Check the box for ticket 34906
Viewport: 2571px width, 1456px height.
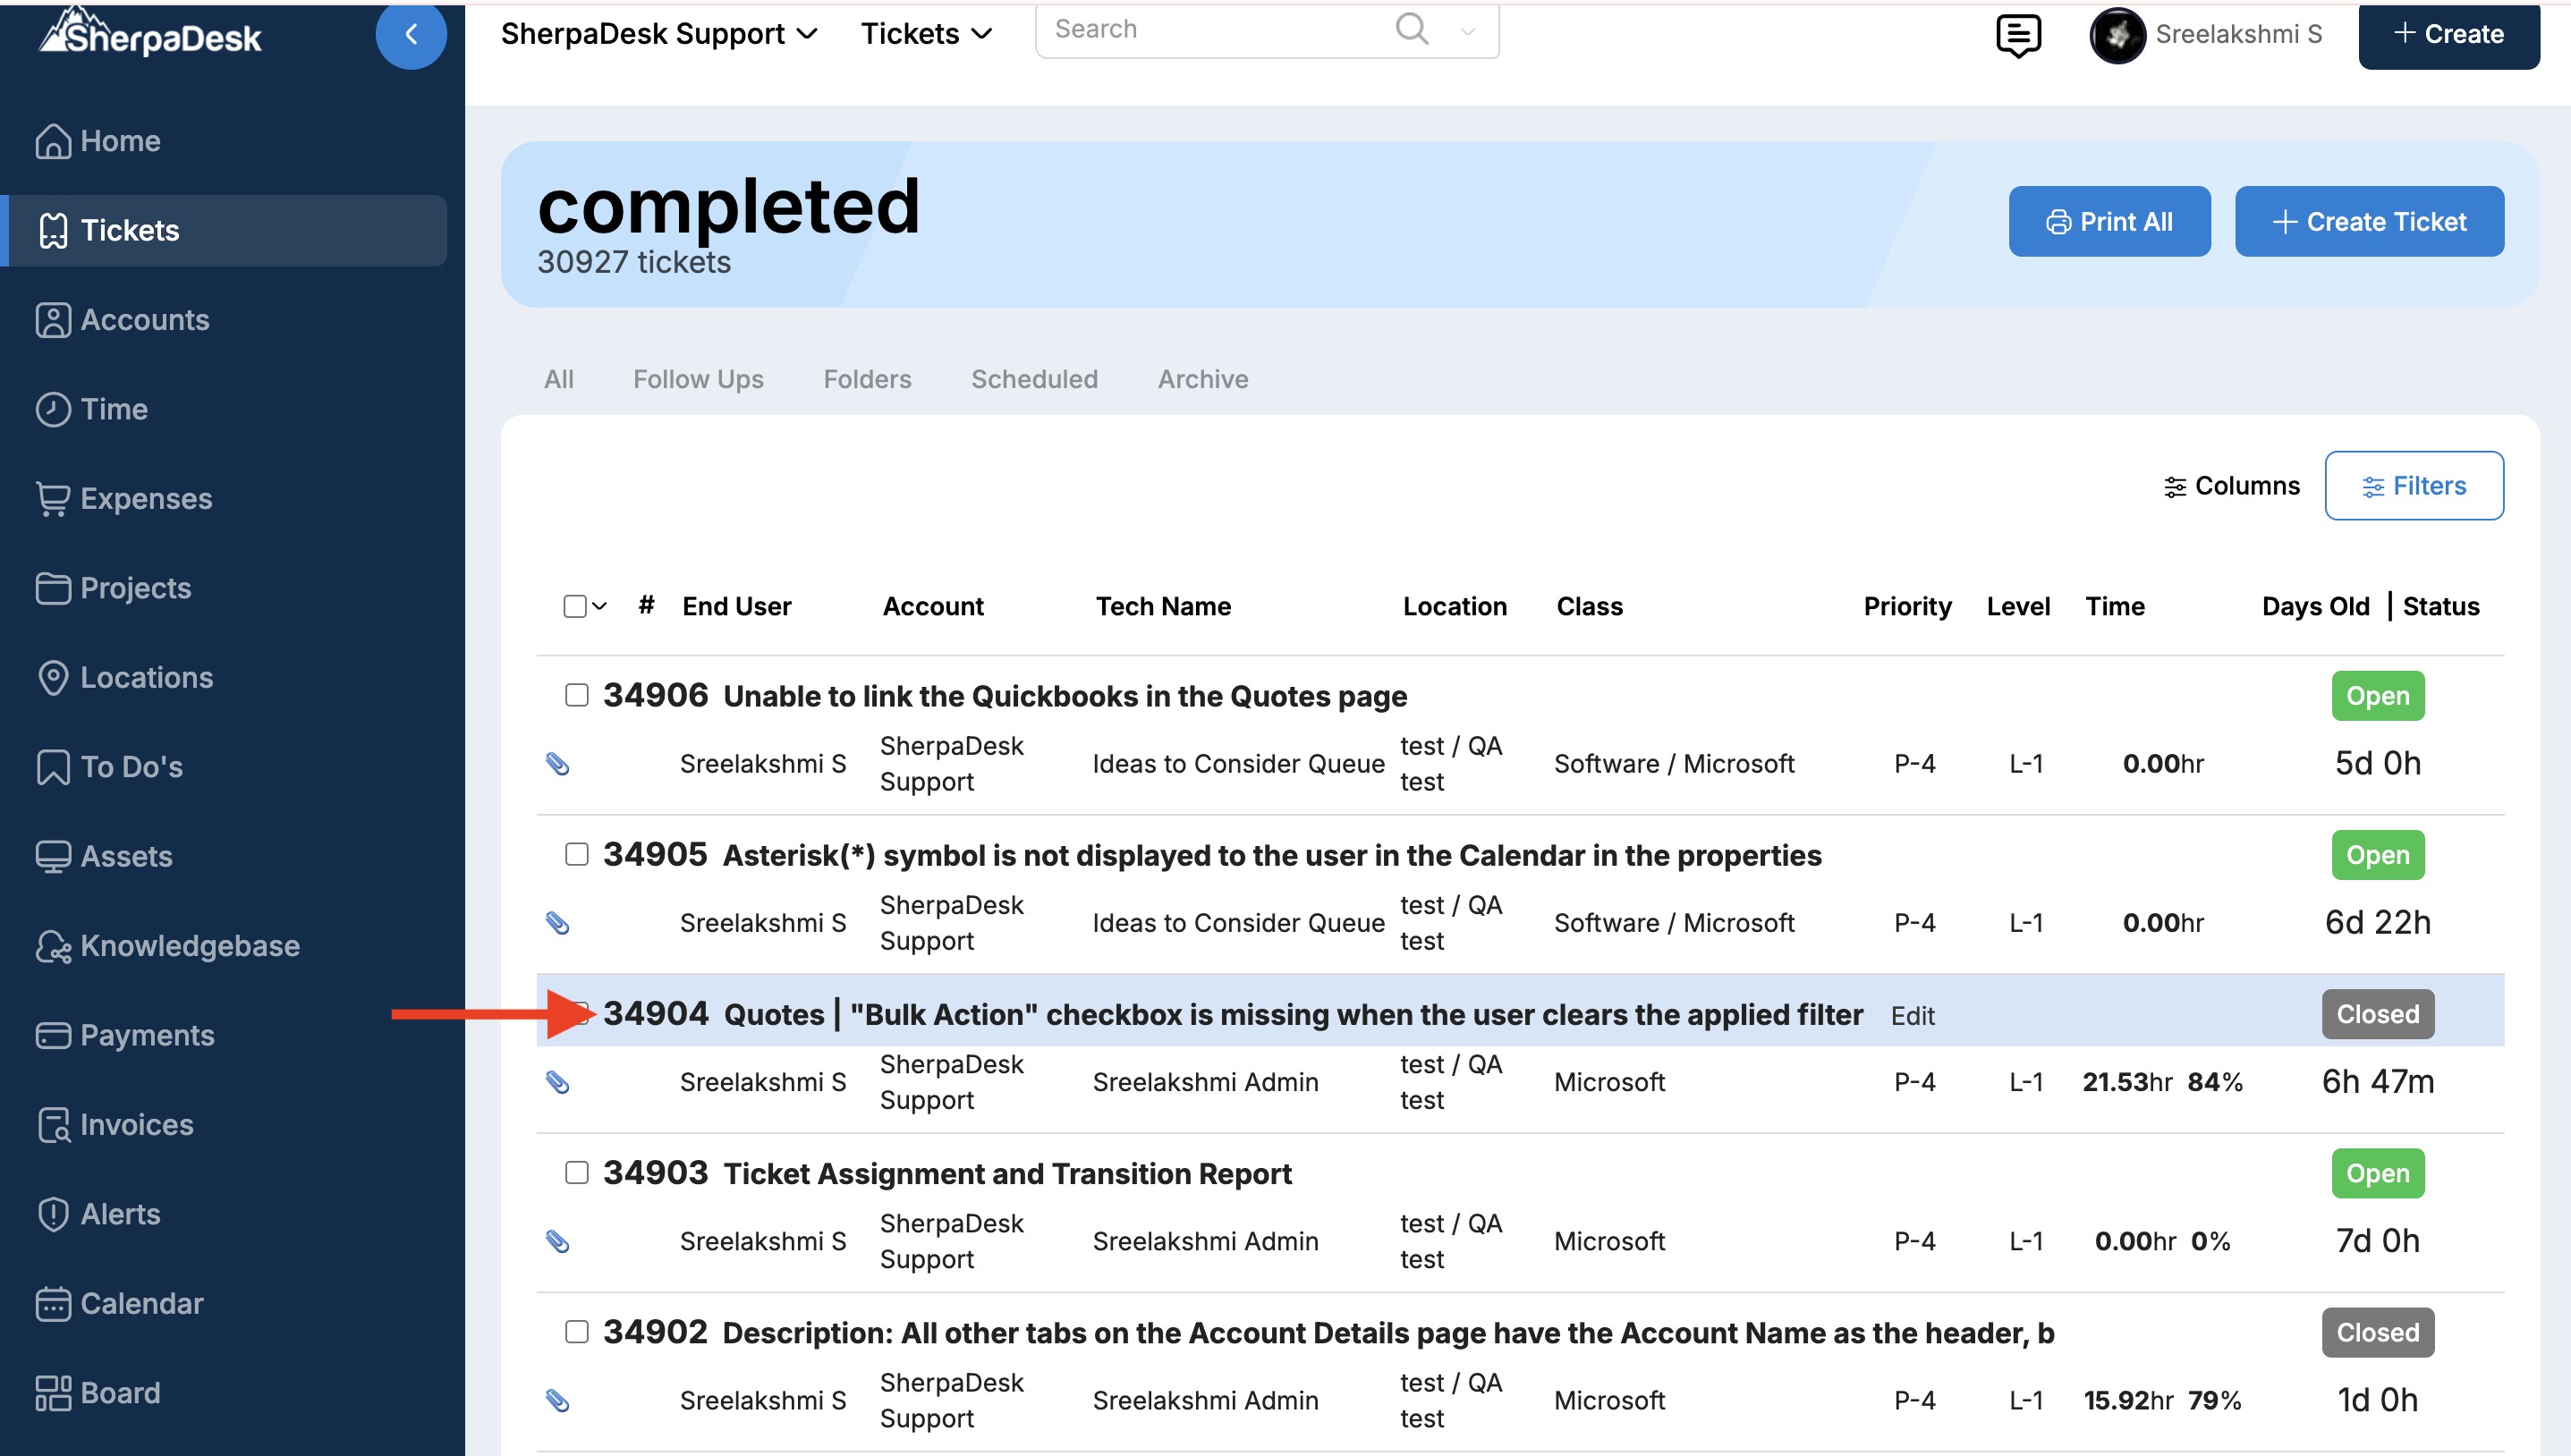click(576, 695)
